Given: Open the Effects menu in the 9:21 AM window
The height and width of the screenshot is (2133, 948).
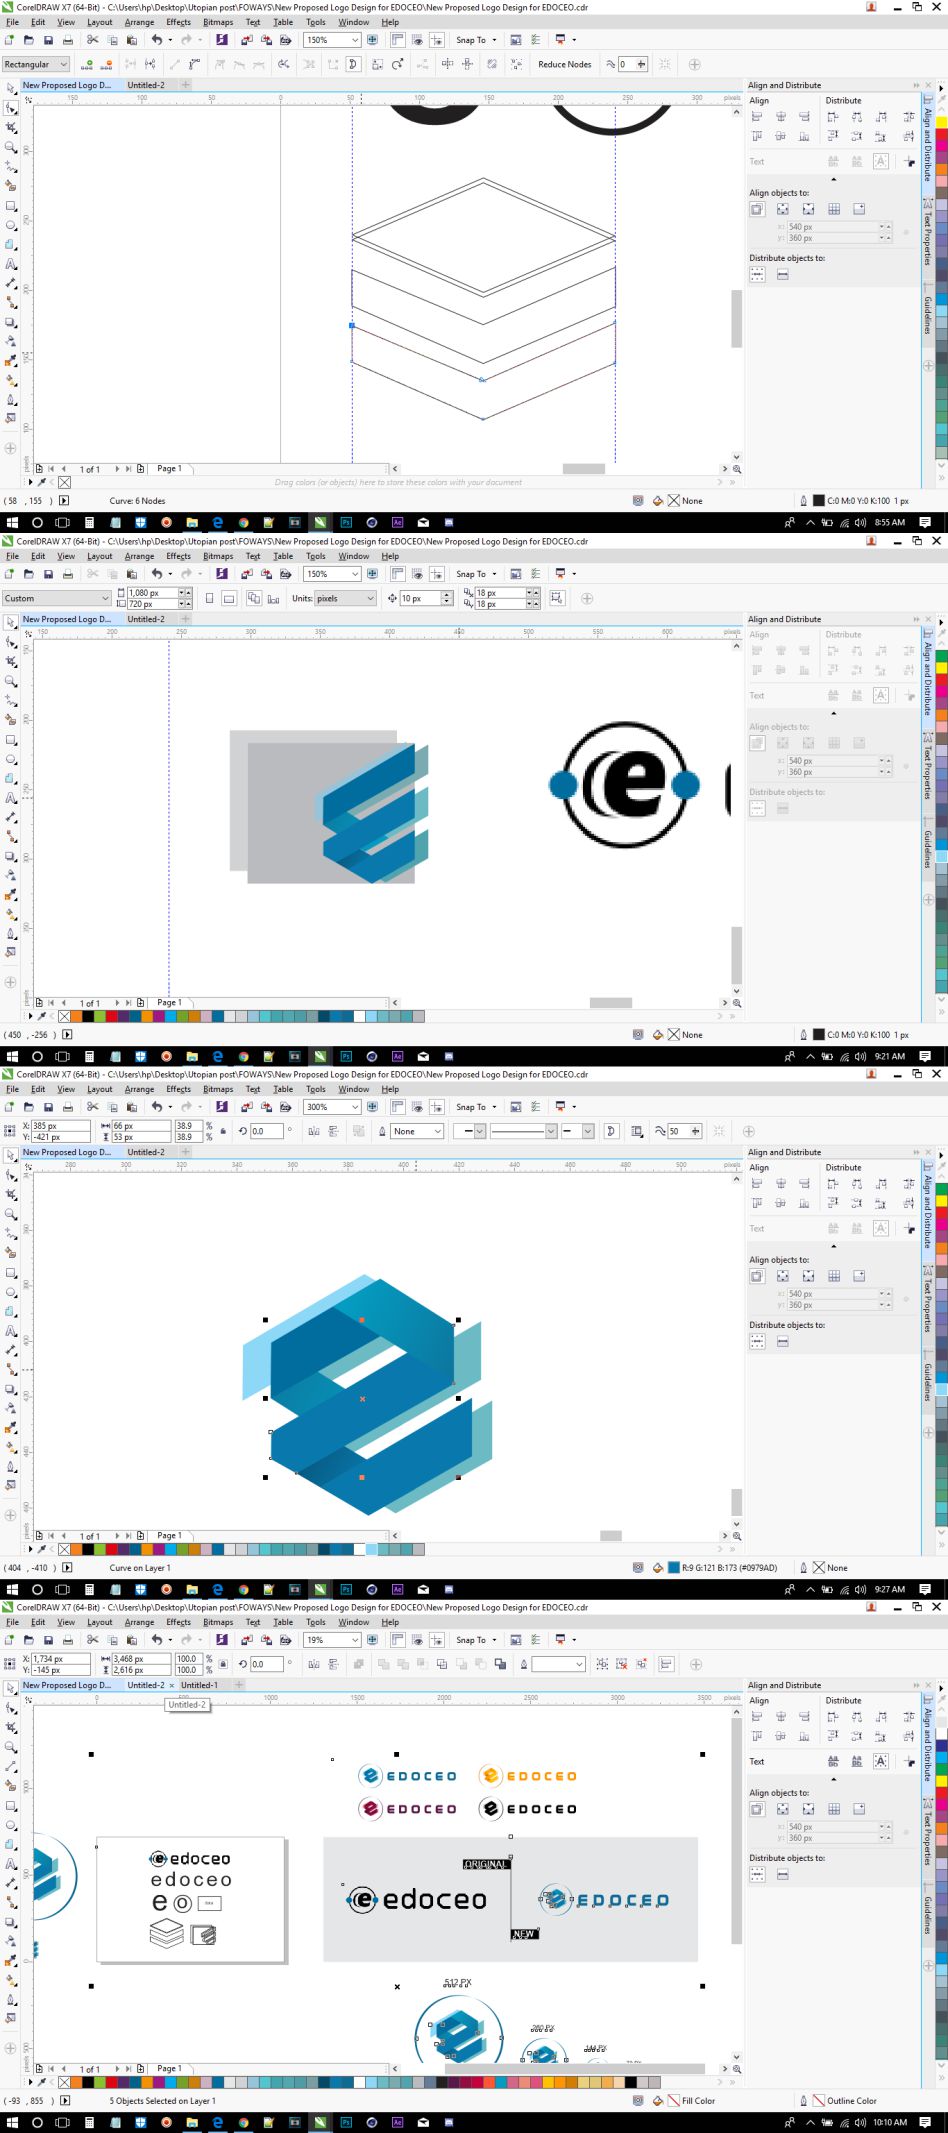Looking at the screenshot, I should pyautogui.click(x=178, y=556).
